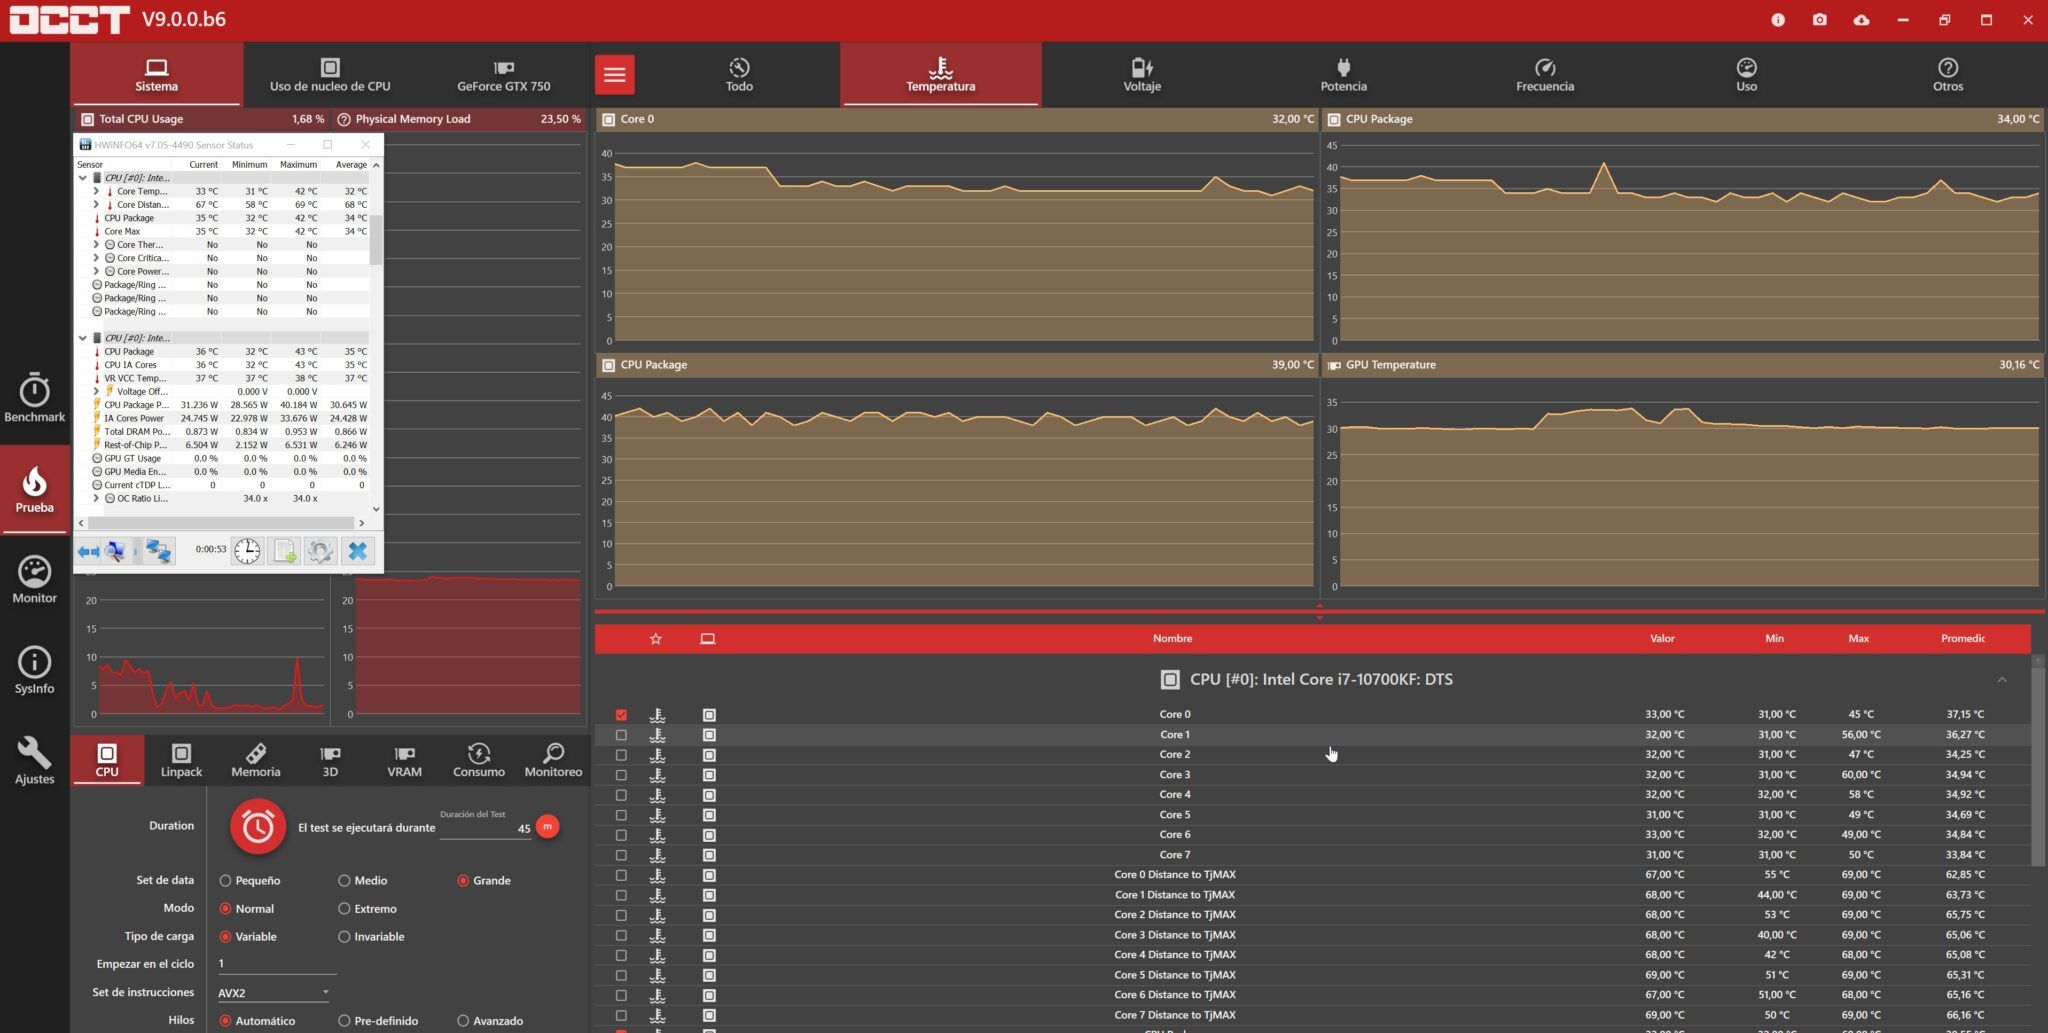This screenshot has height=1033, width=2048.
Task: Expand Core Power row in HWiNFO
Action: click(x=96, y=271)
